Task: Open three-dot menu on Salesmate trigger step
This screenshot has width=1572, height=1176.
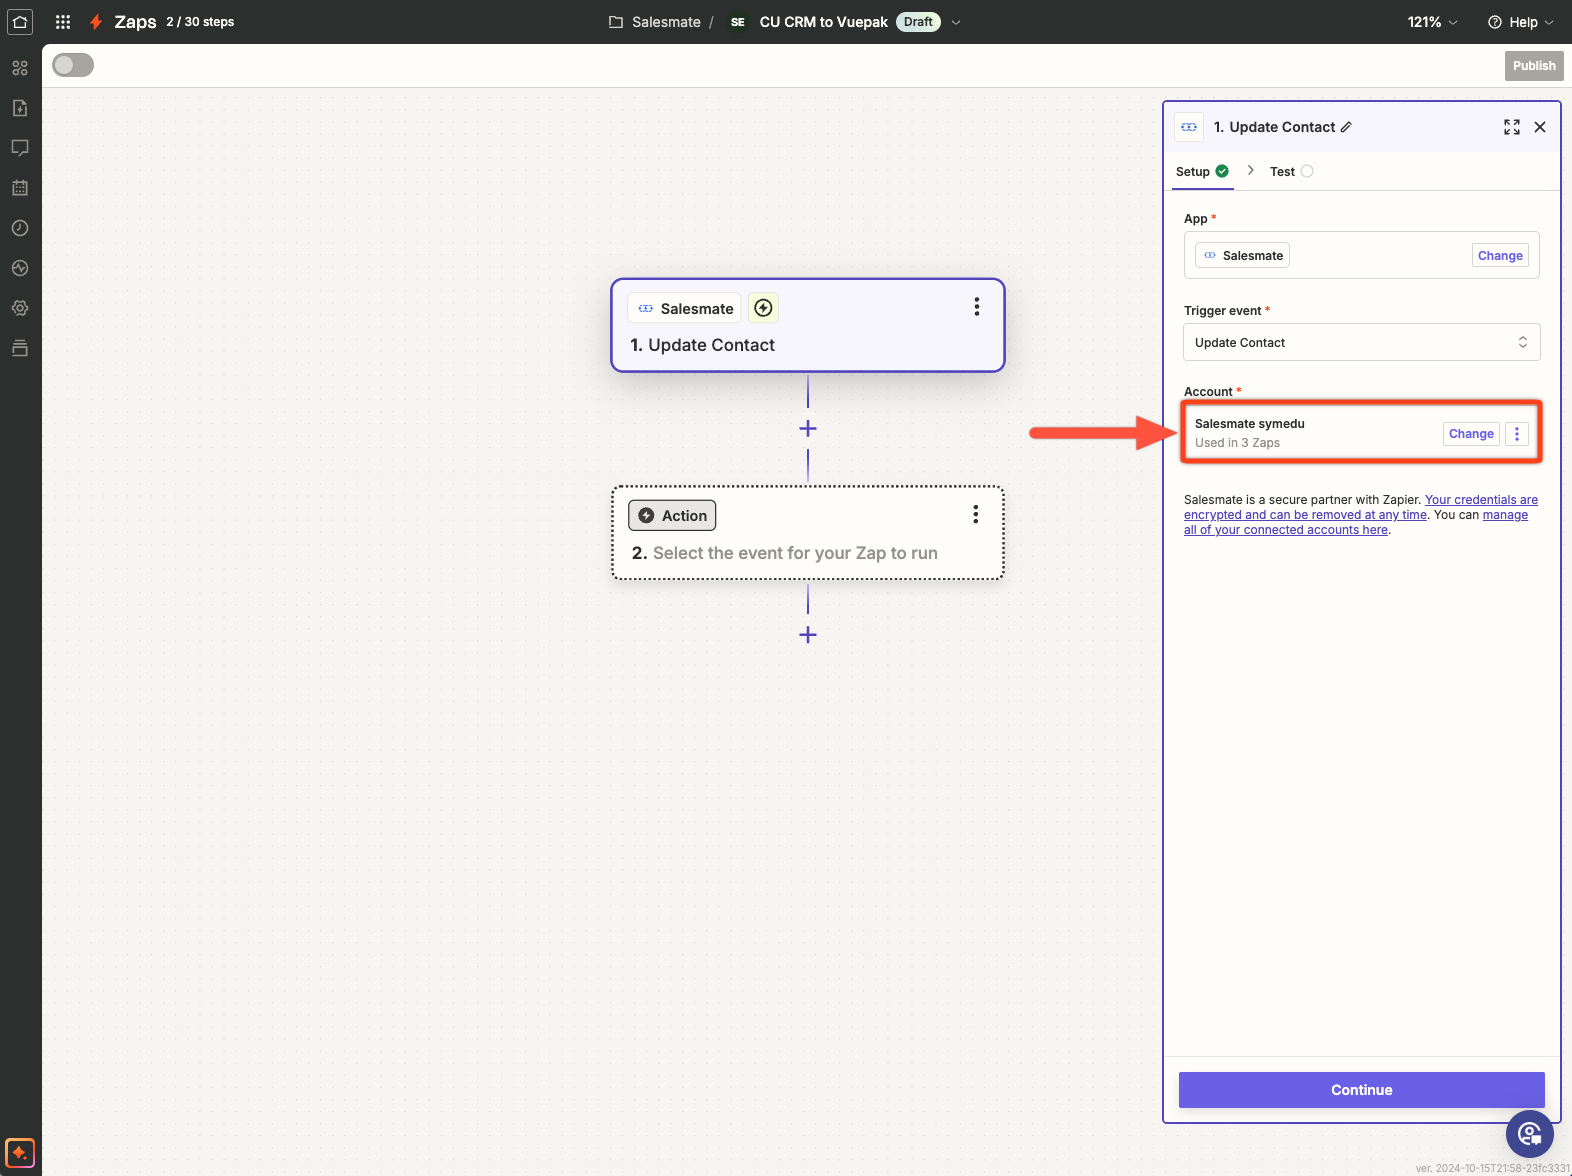Action: pos(976,307)
